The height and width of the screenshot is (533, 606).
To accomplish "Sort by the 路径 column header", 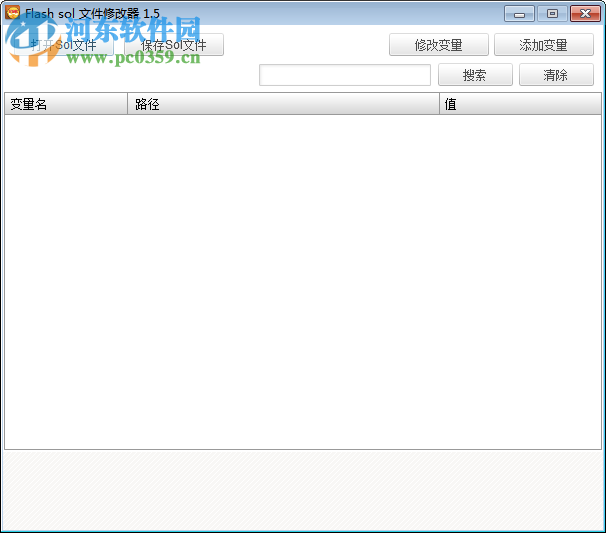I will click(283, 104).
